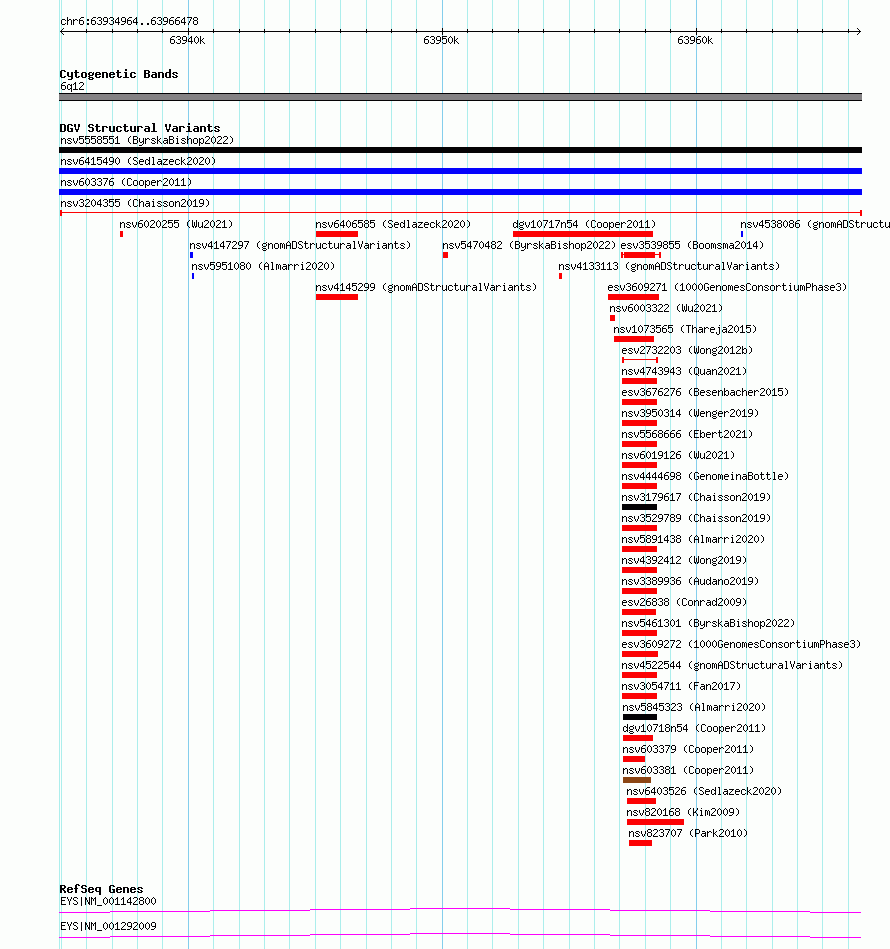This screenshot has height=949, width=890.
Task: Click nsv823707 (Park2010) label
Action: coord(688,833)
